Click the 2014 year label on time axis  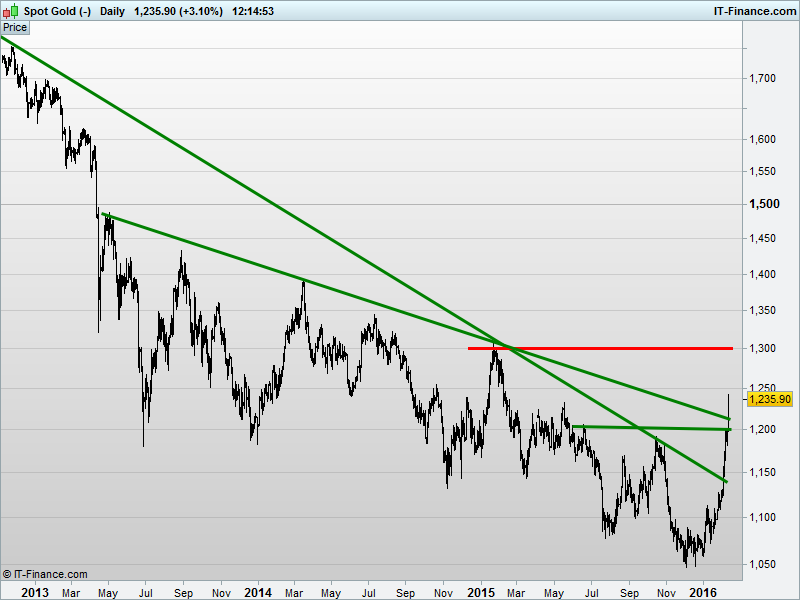point(258,592)
